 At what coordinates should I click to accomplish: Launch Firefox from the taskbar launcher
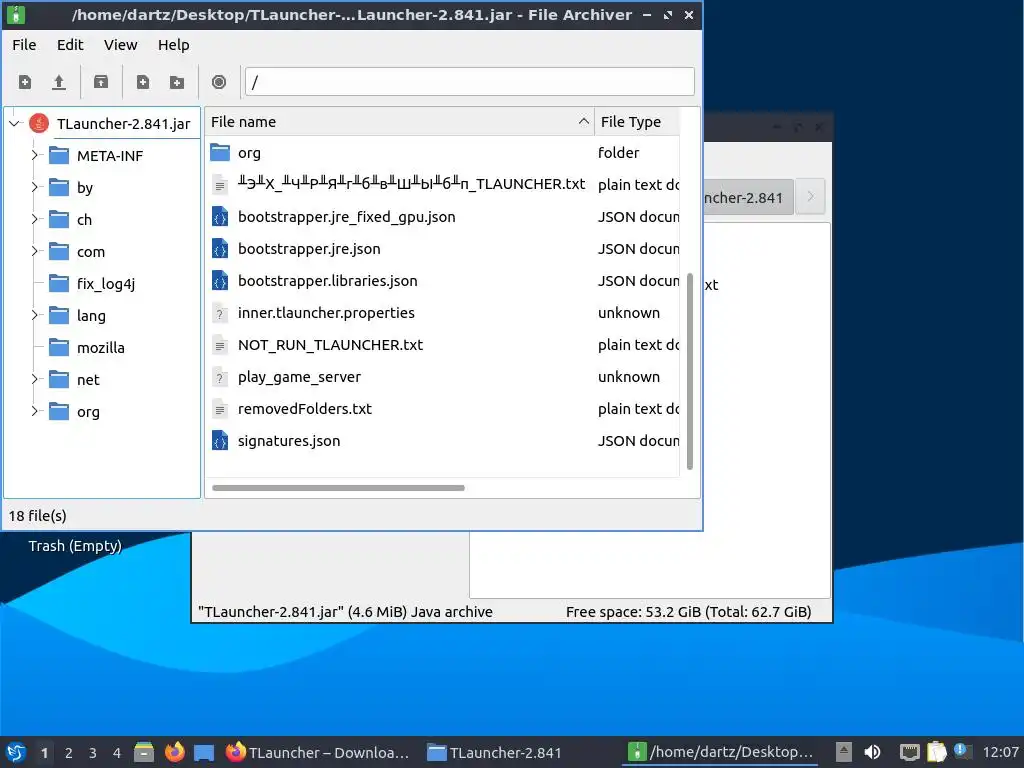[174, 752]
